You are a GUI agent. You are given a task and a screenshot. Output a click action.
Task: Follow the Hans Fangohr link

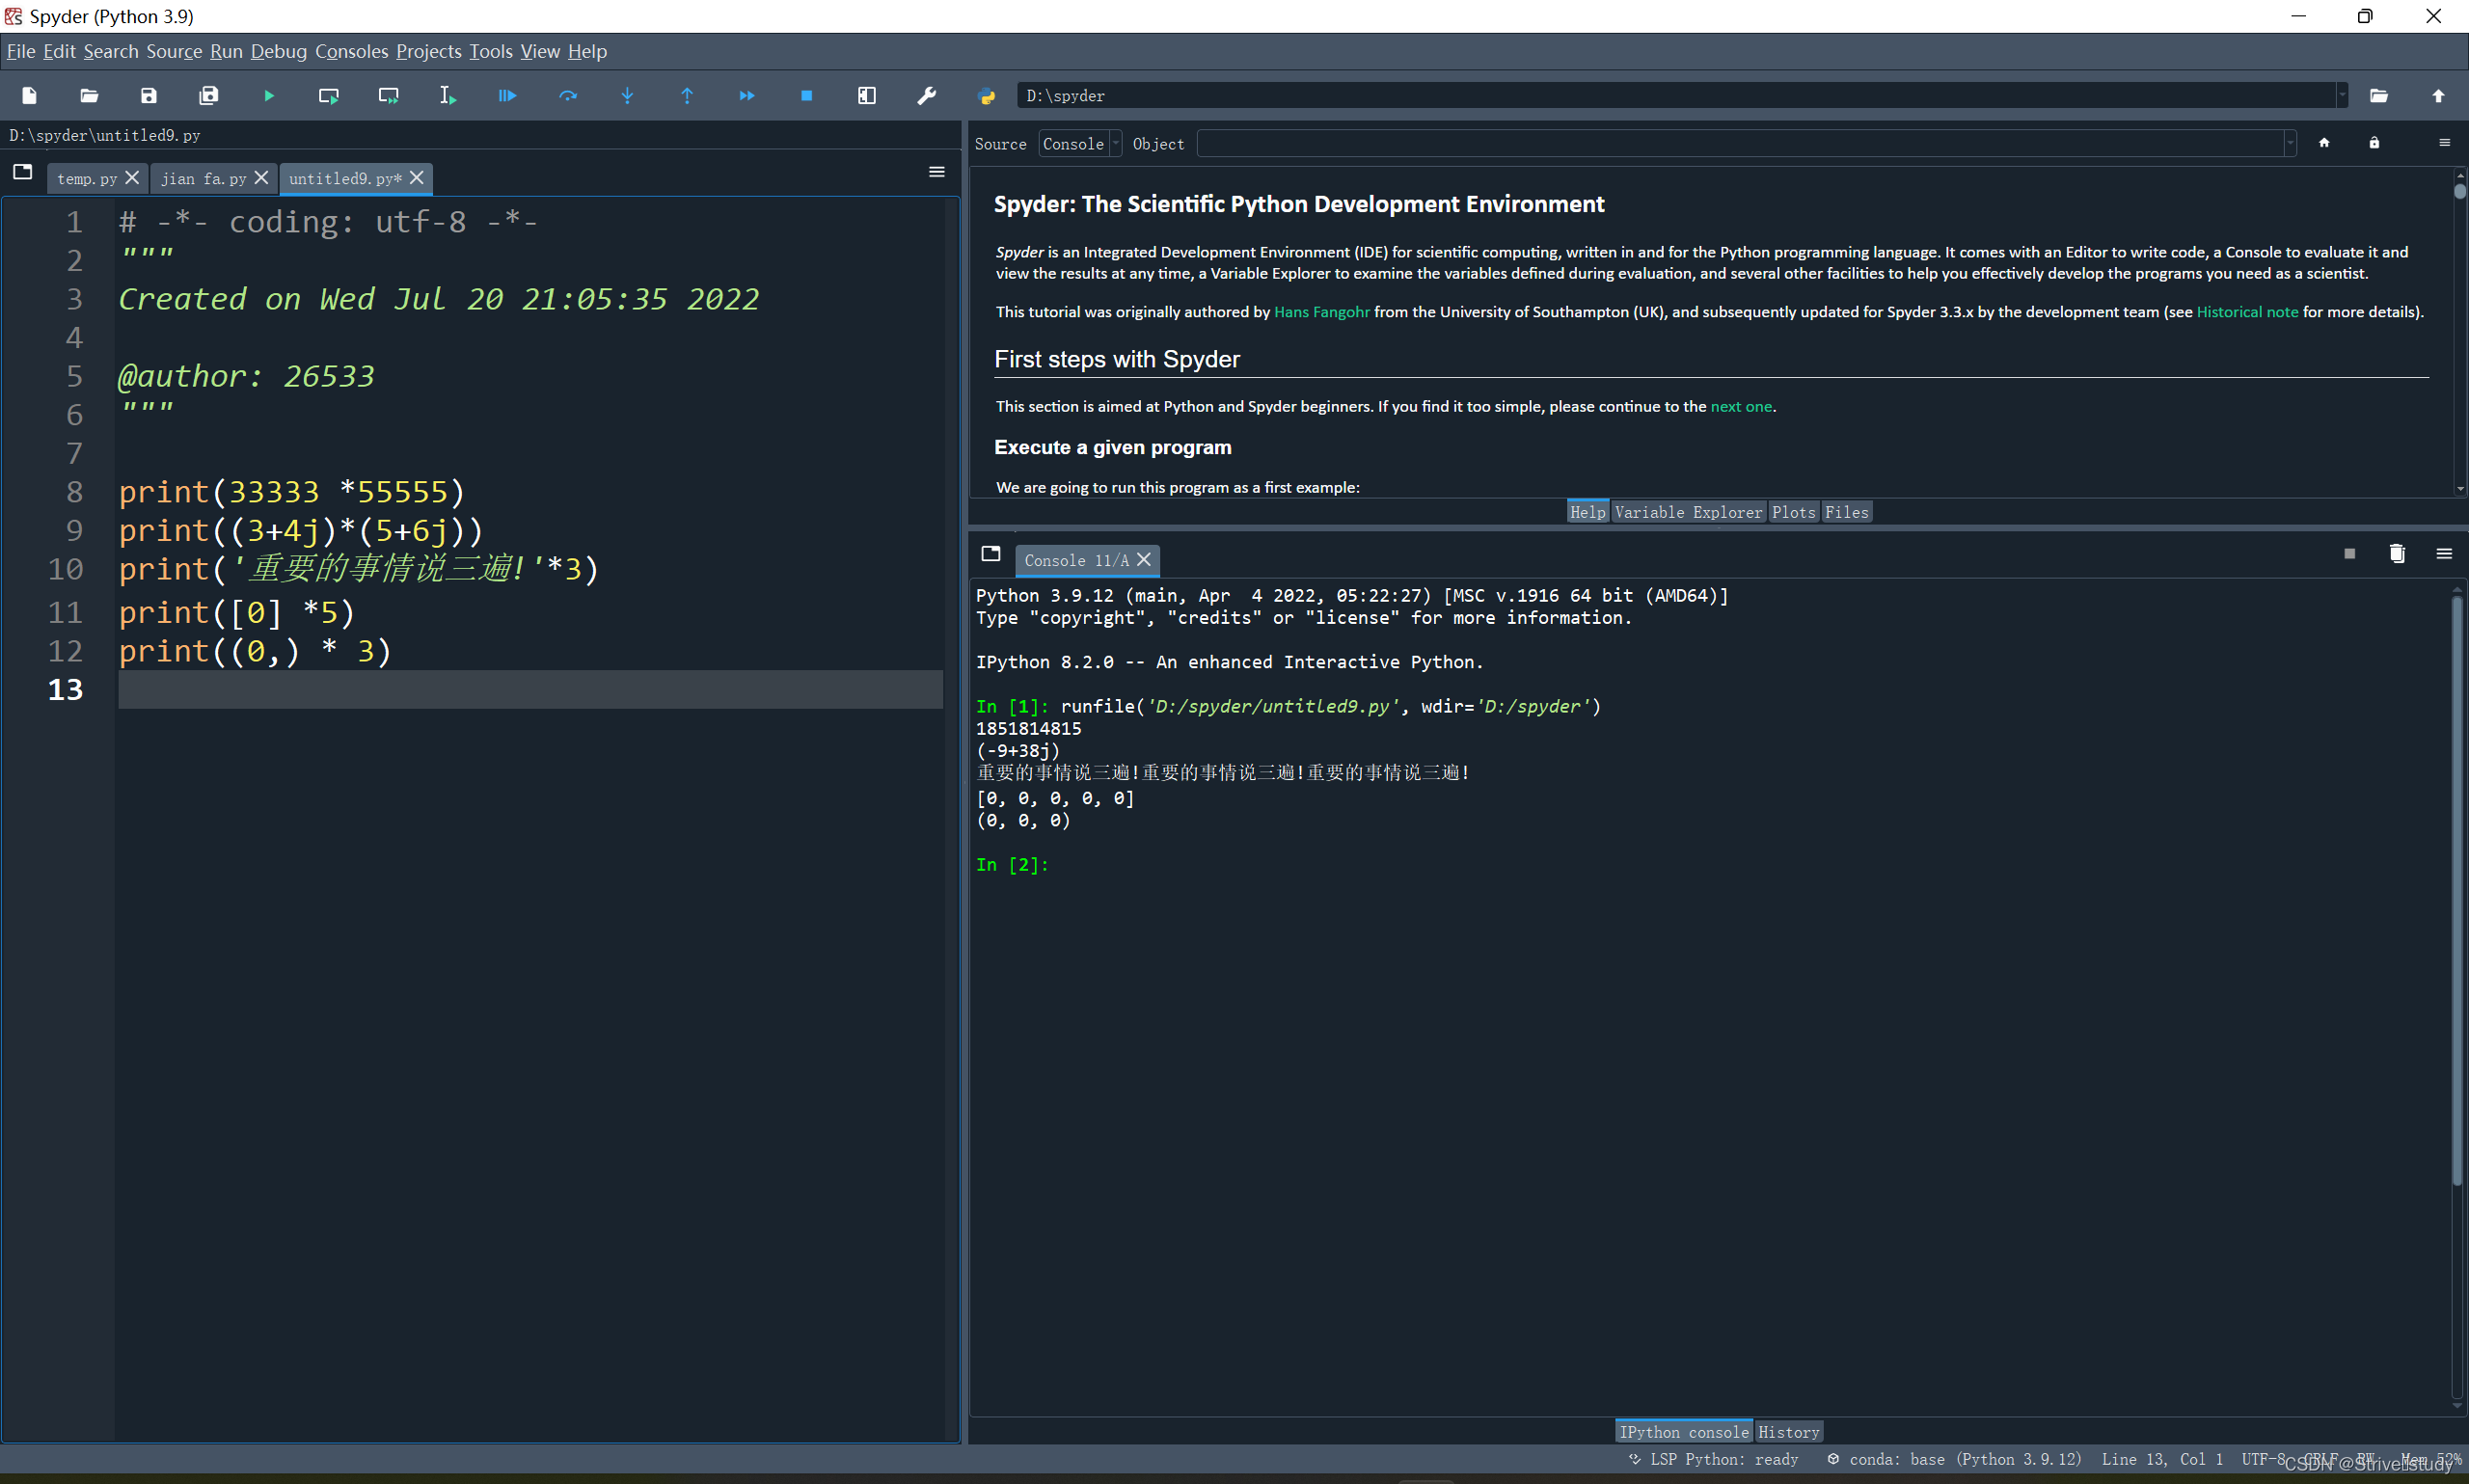click(x=1321, y=312)
